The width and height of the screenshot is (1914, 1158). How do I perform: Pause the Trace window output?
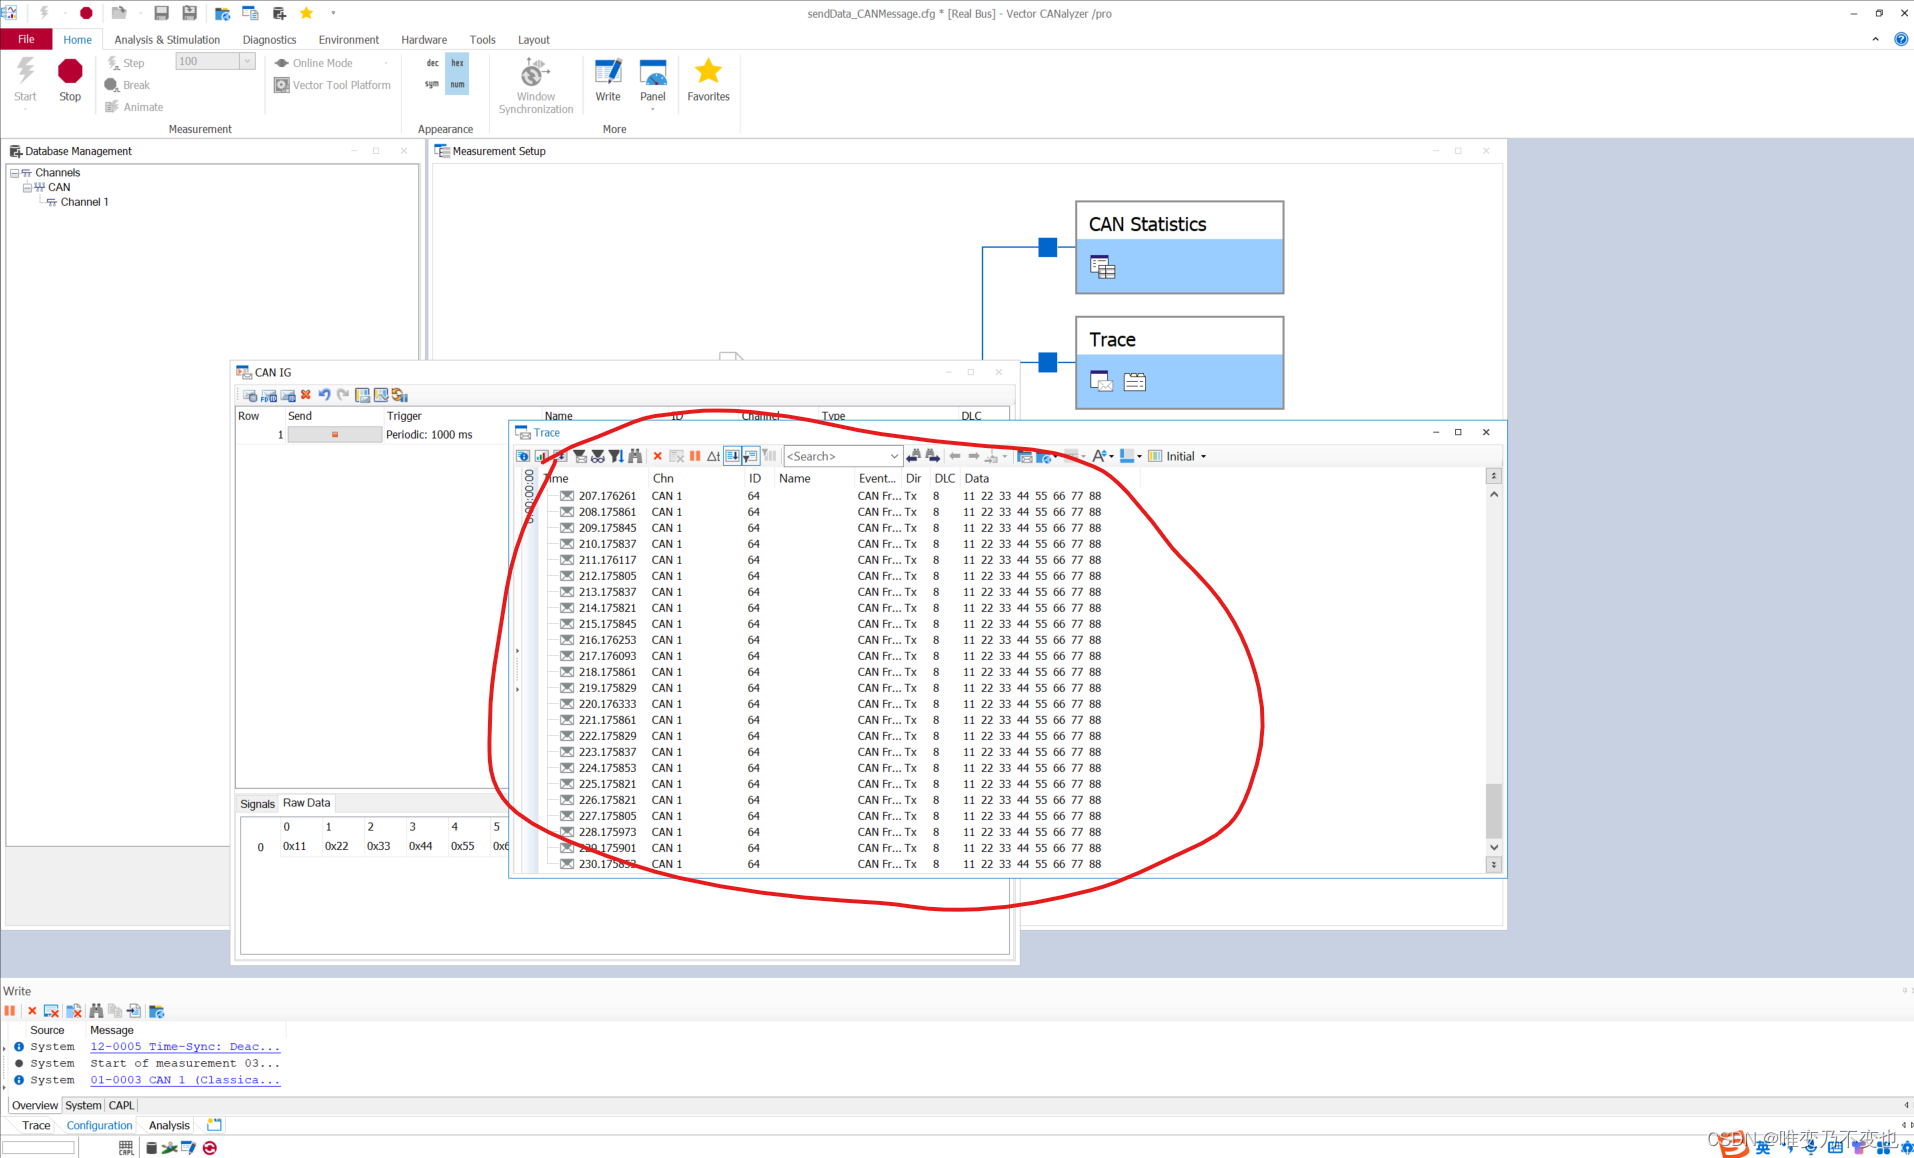coord(695,456)
